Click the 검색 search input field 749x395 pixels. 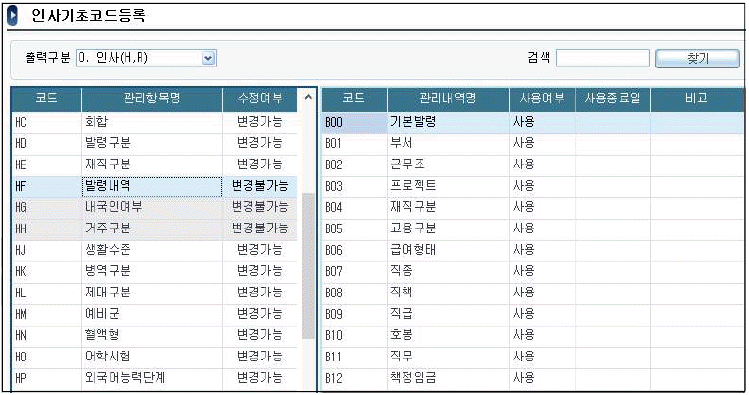602,58
